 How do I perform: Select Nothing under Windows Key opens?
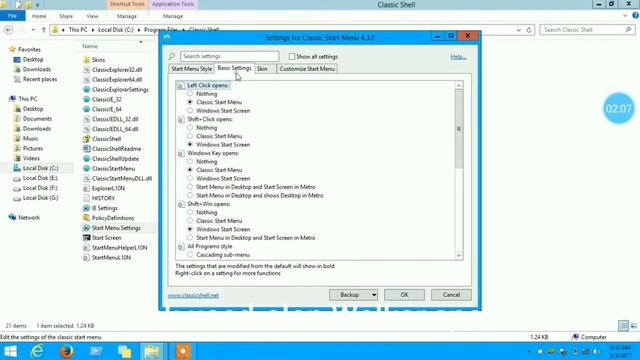coord(190,161)
